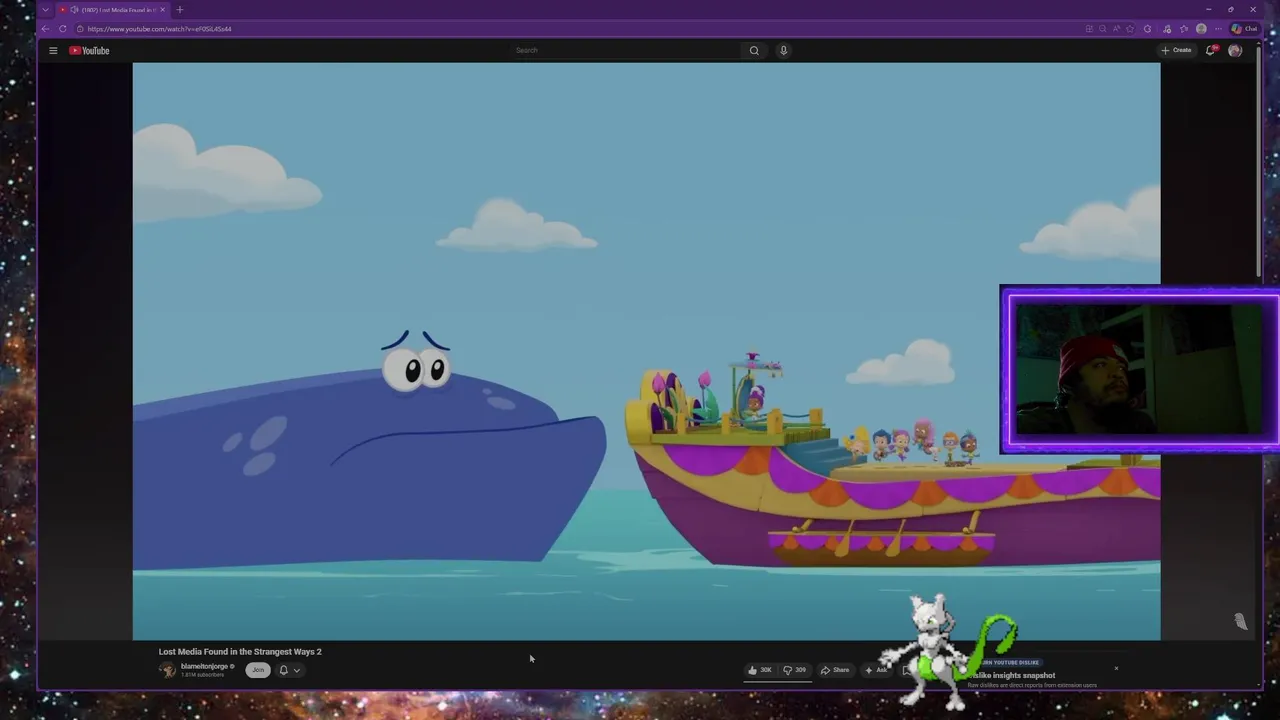Click the playing video frame to pause
This screenshot has width=1280, height=720.
646,351
